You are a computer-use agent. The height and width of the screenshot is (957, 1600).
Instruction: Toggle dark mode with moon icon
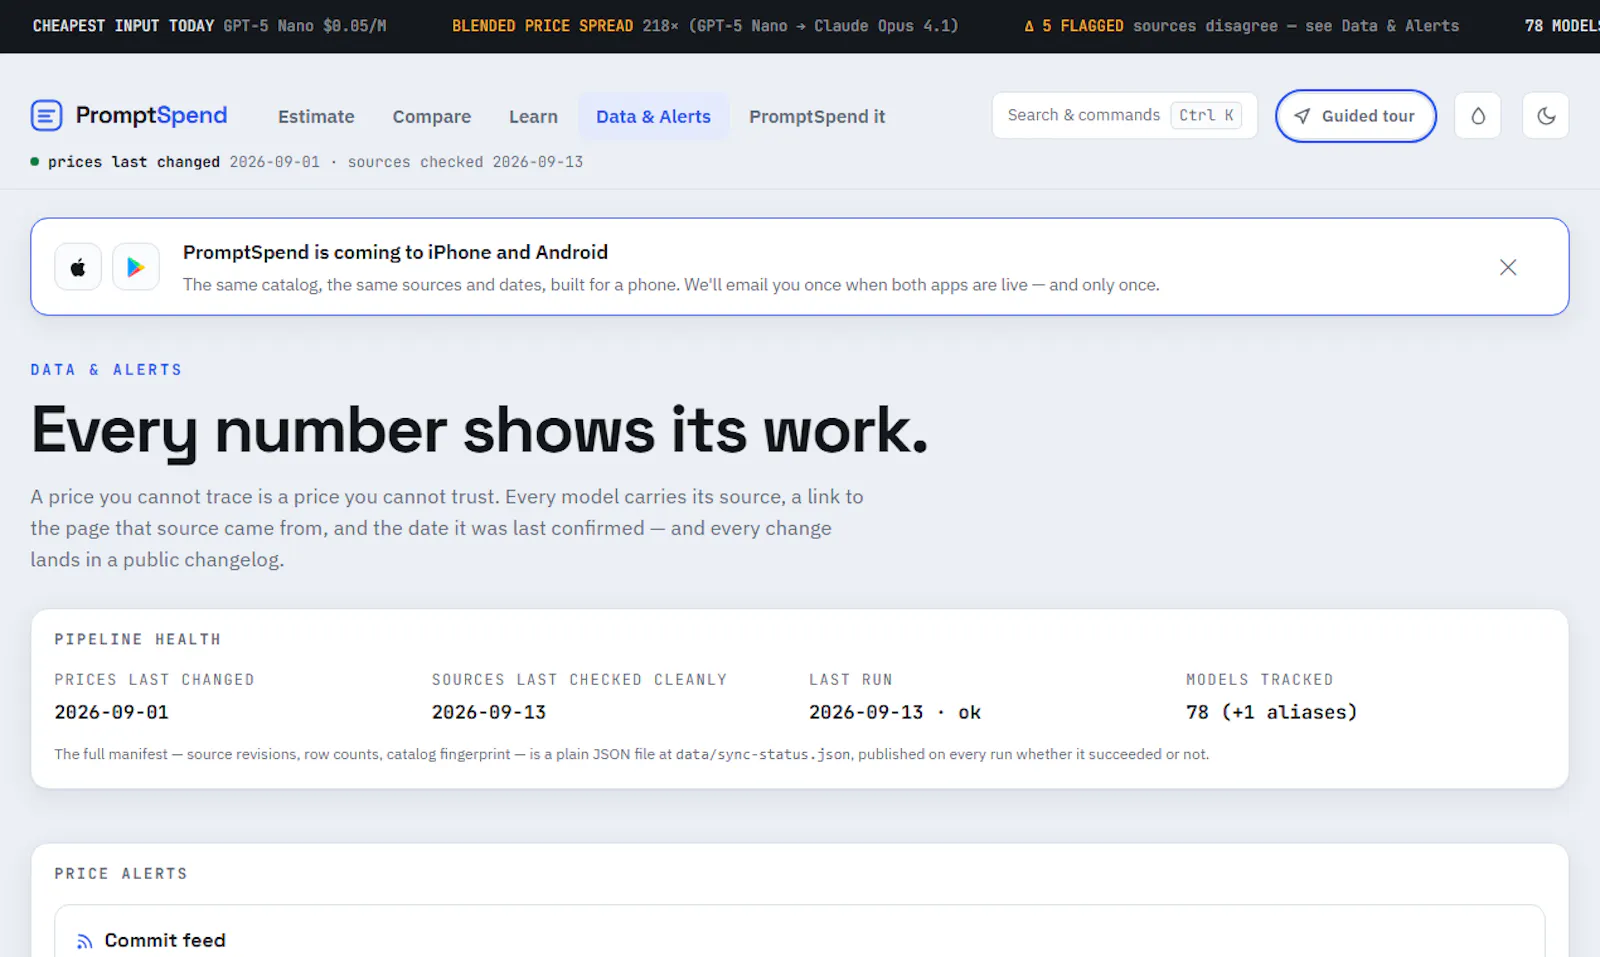pos(1545,116)
